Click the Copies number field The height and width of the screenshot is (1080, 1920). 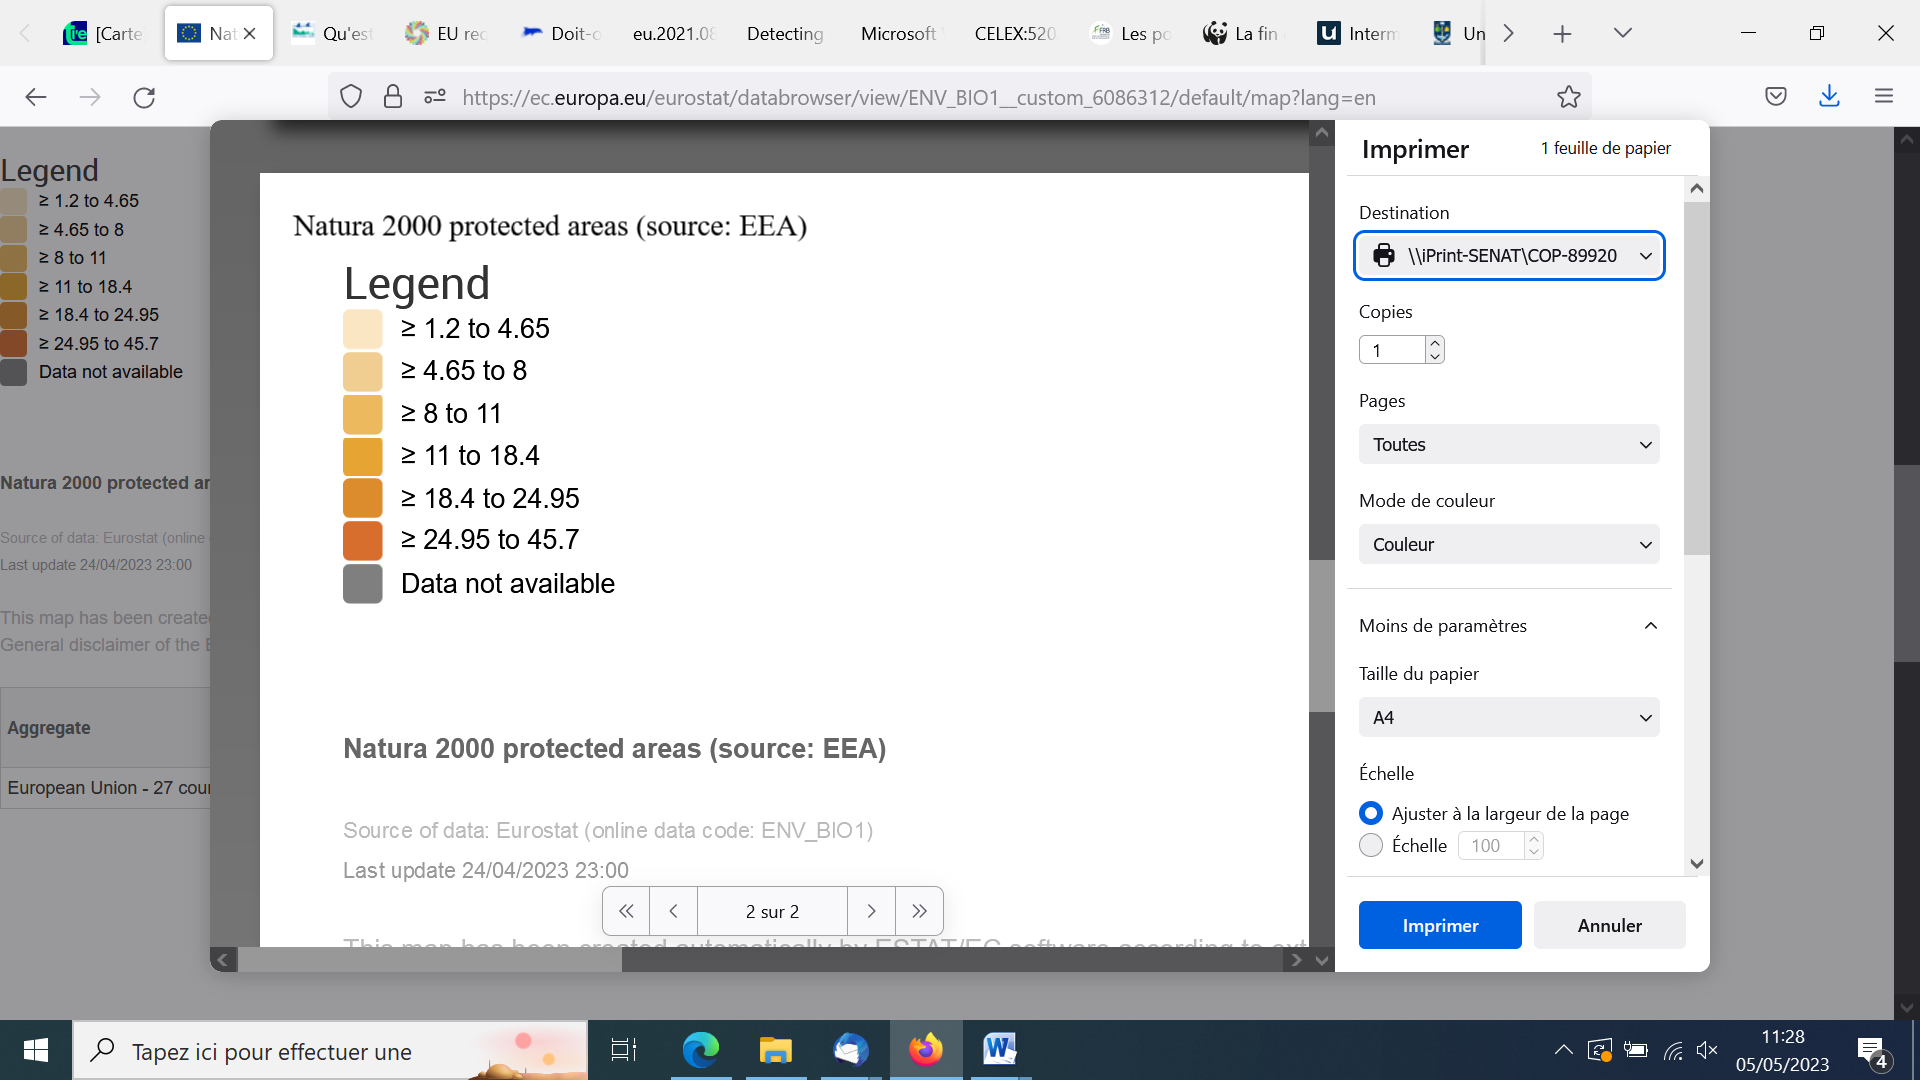tap(1391, 350)
